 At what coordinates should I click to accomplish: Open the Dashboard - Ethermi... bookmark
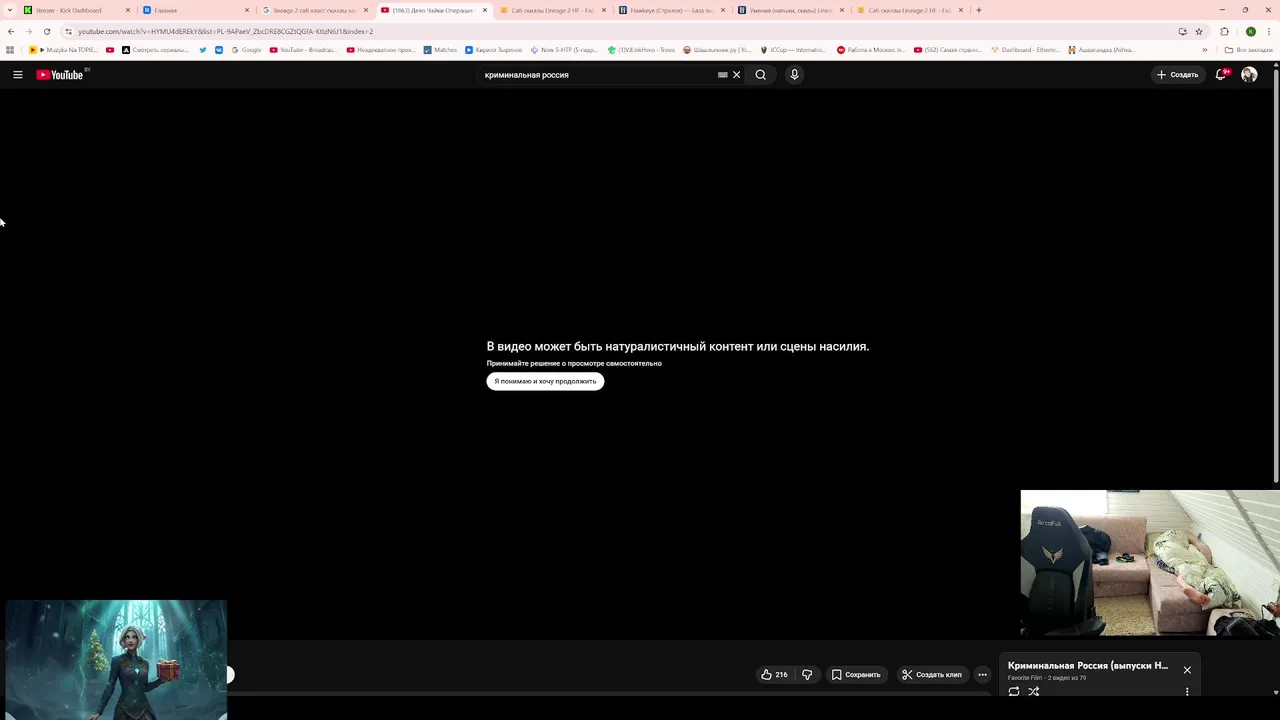pos(1025,50)
